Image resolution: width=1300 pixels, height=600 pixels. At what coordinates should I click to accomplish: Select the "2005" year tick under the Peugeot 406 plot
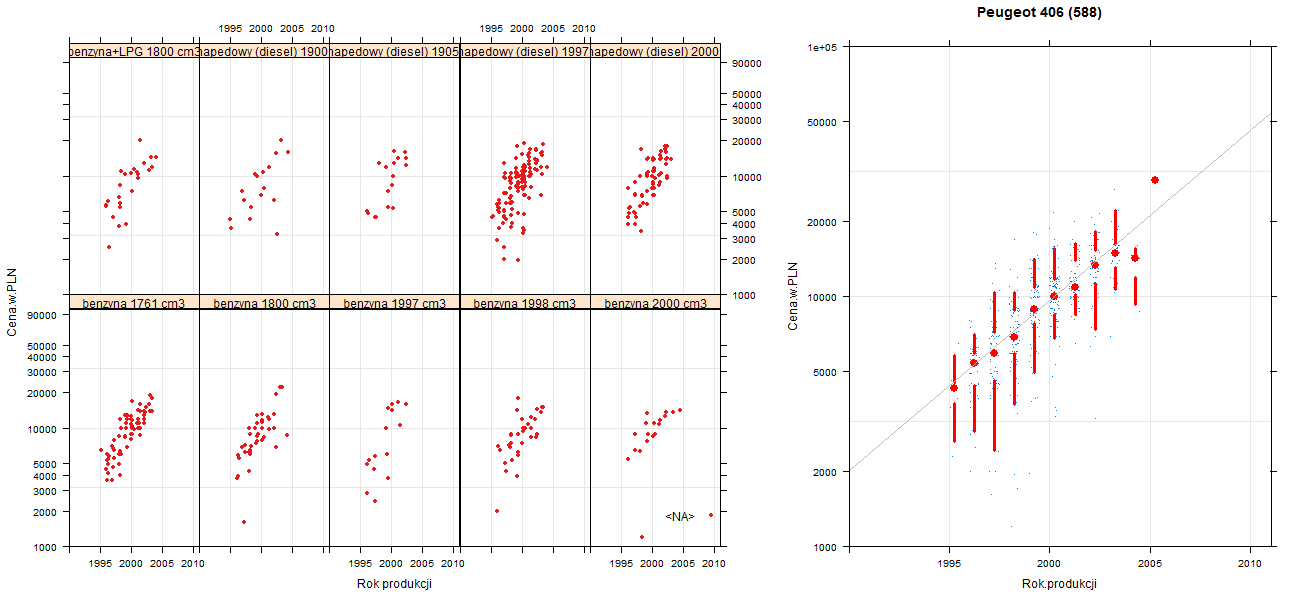[1150, 565]
